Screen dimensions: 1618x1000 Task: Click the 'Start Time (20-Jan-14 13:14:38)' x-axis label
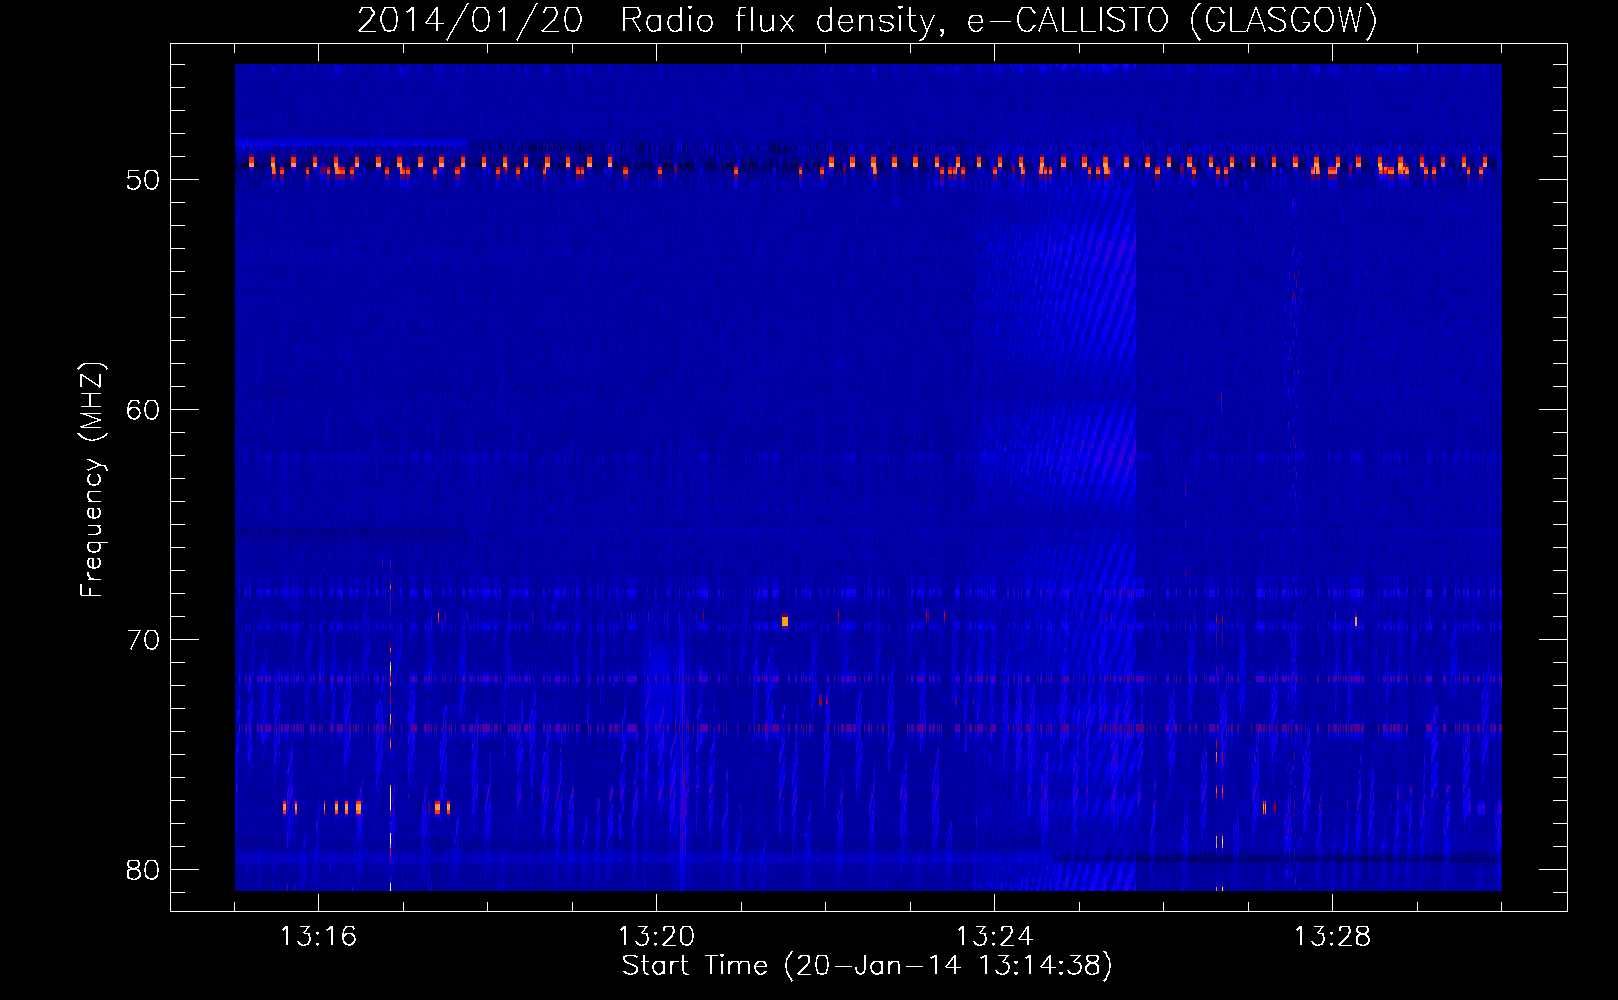coord(867,965)
